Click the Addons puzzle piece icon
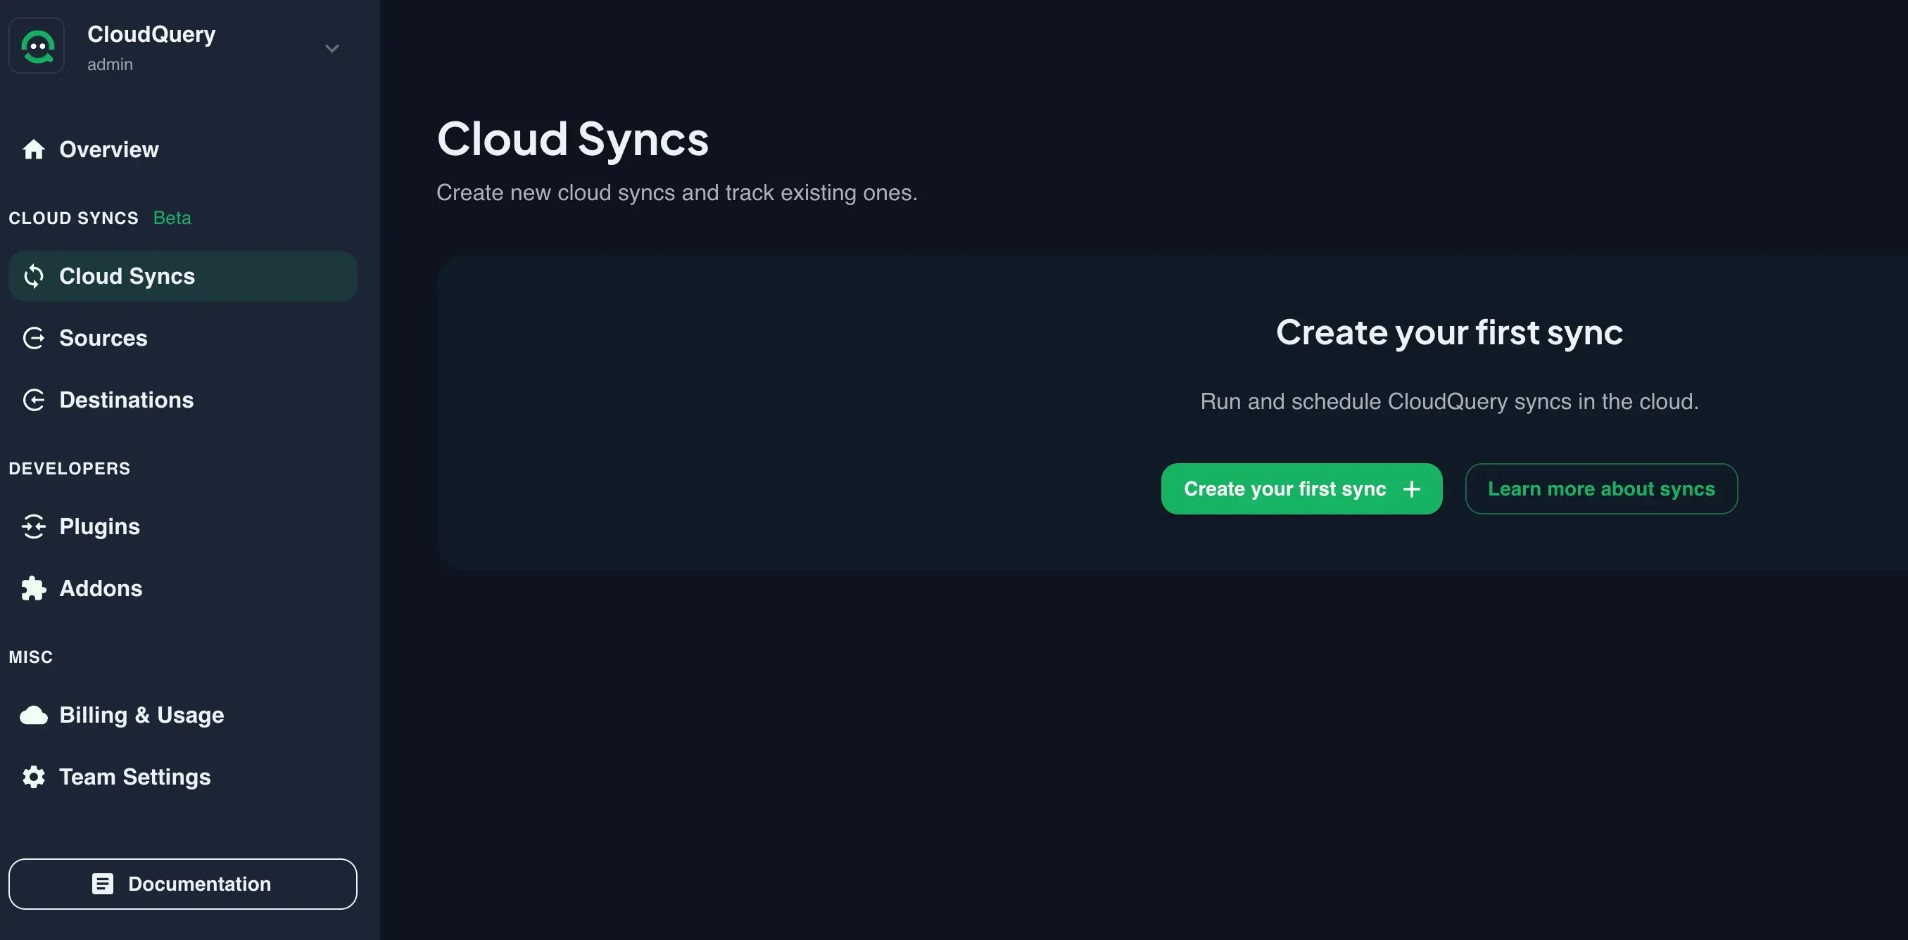This screenshot has width=1908, height=940. [34, 588]
